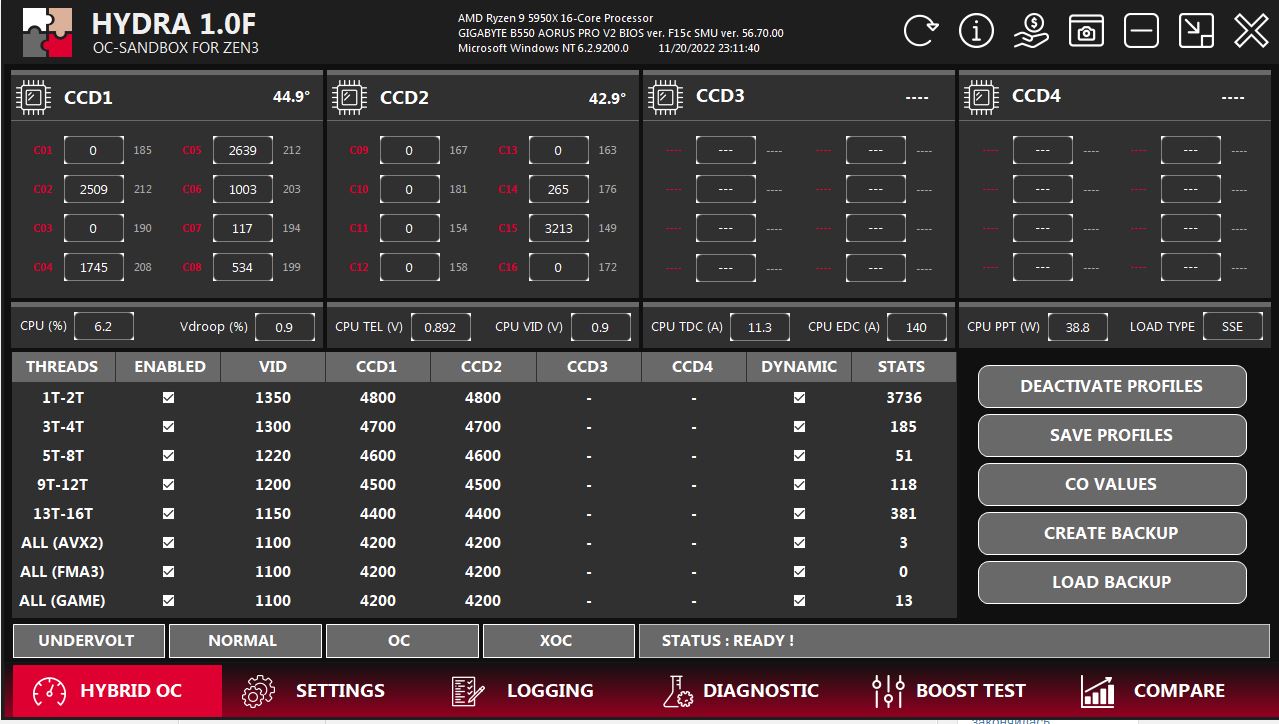Toggle Dynamic checkbox for 1T-2T profile

pos(799,397)
